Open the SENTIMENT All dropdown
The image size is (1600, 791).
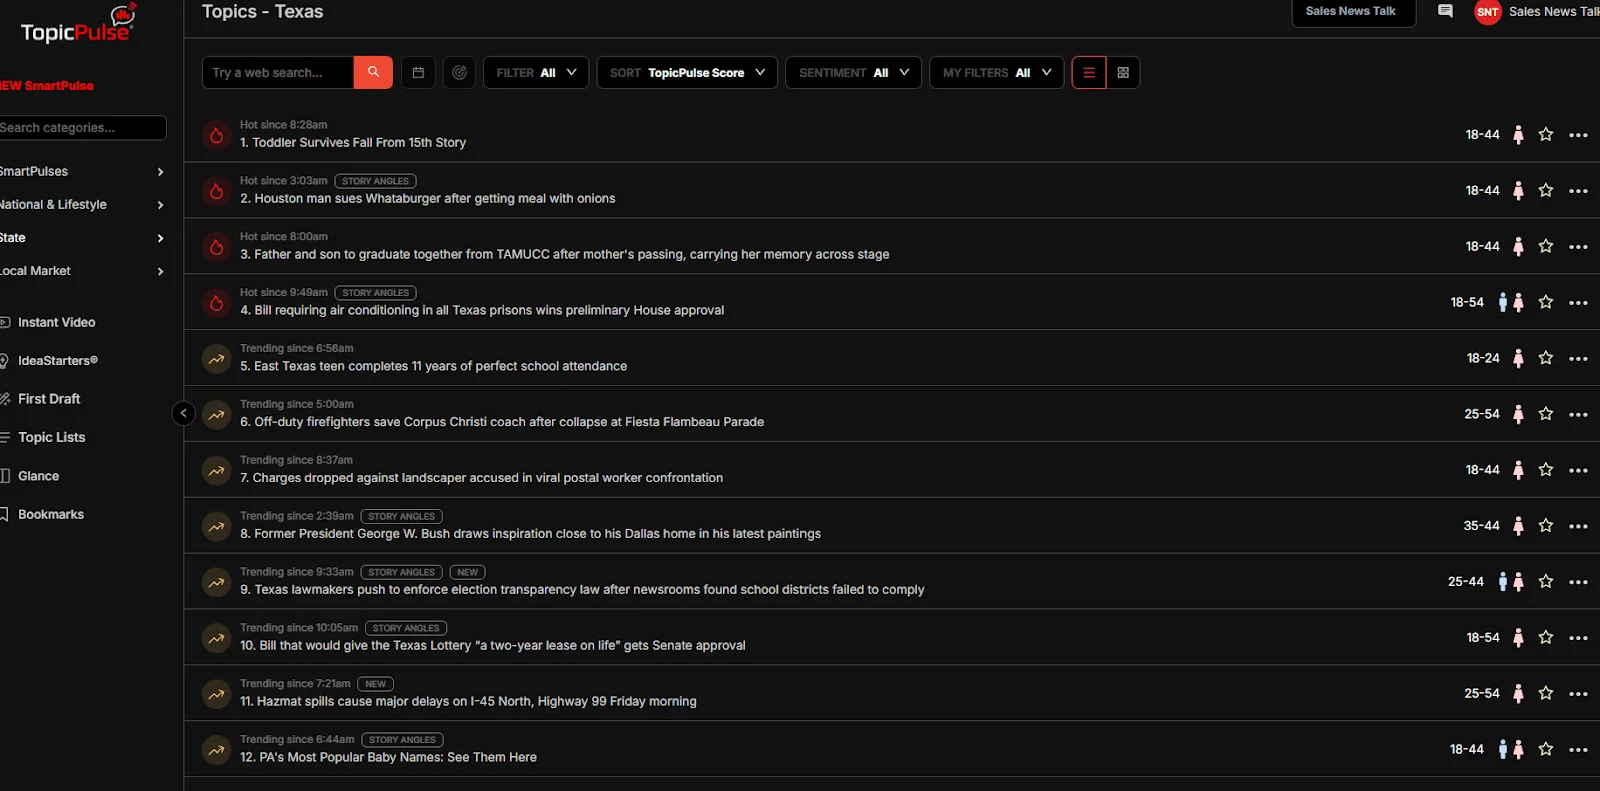point(853,72)
